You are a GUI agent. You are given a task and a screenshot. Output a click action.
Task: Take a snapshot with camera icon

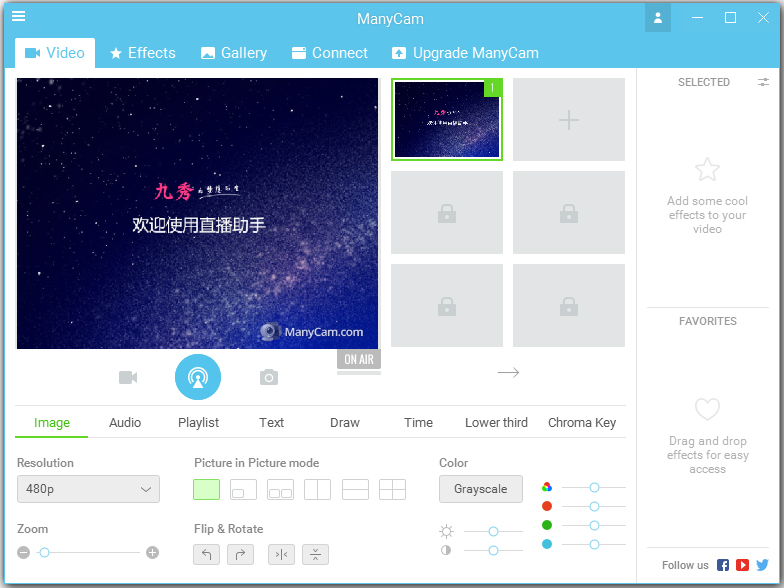pos(268,377)
